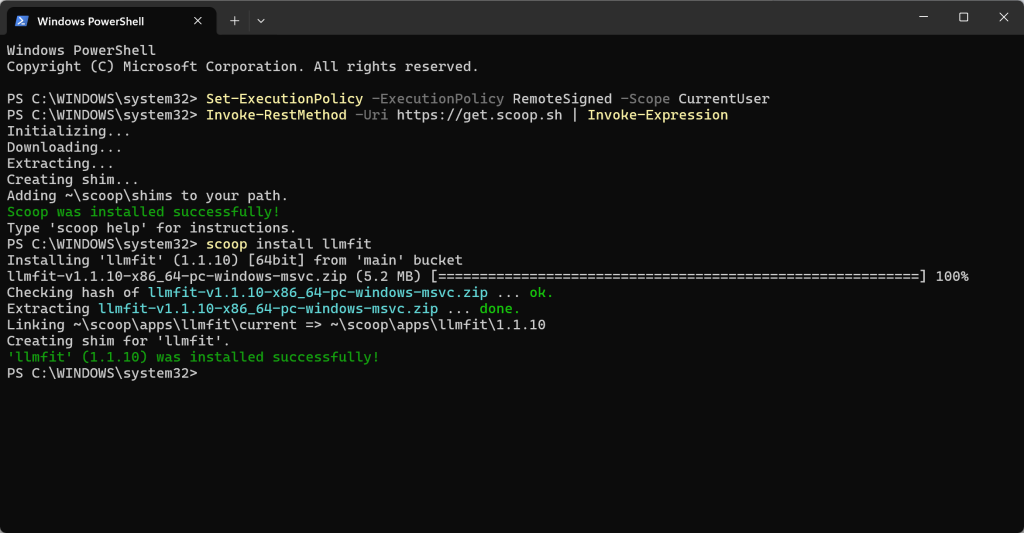
Task: Click the "Installing 'llmfit' (1.1.10)" line
Action: click(x=234, y=260)
